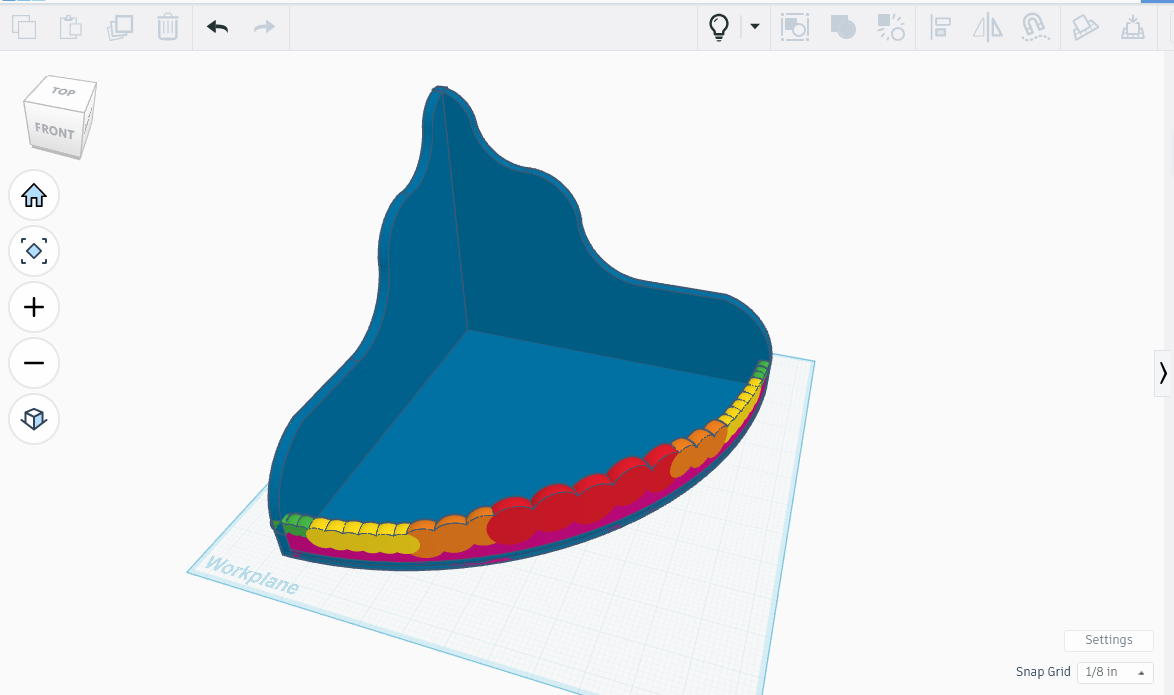Zoom out with the minus button
Image resolution: width=1174 pixels, height=695 pixels.
click(x=34, y=363)
